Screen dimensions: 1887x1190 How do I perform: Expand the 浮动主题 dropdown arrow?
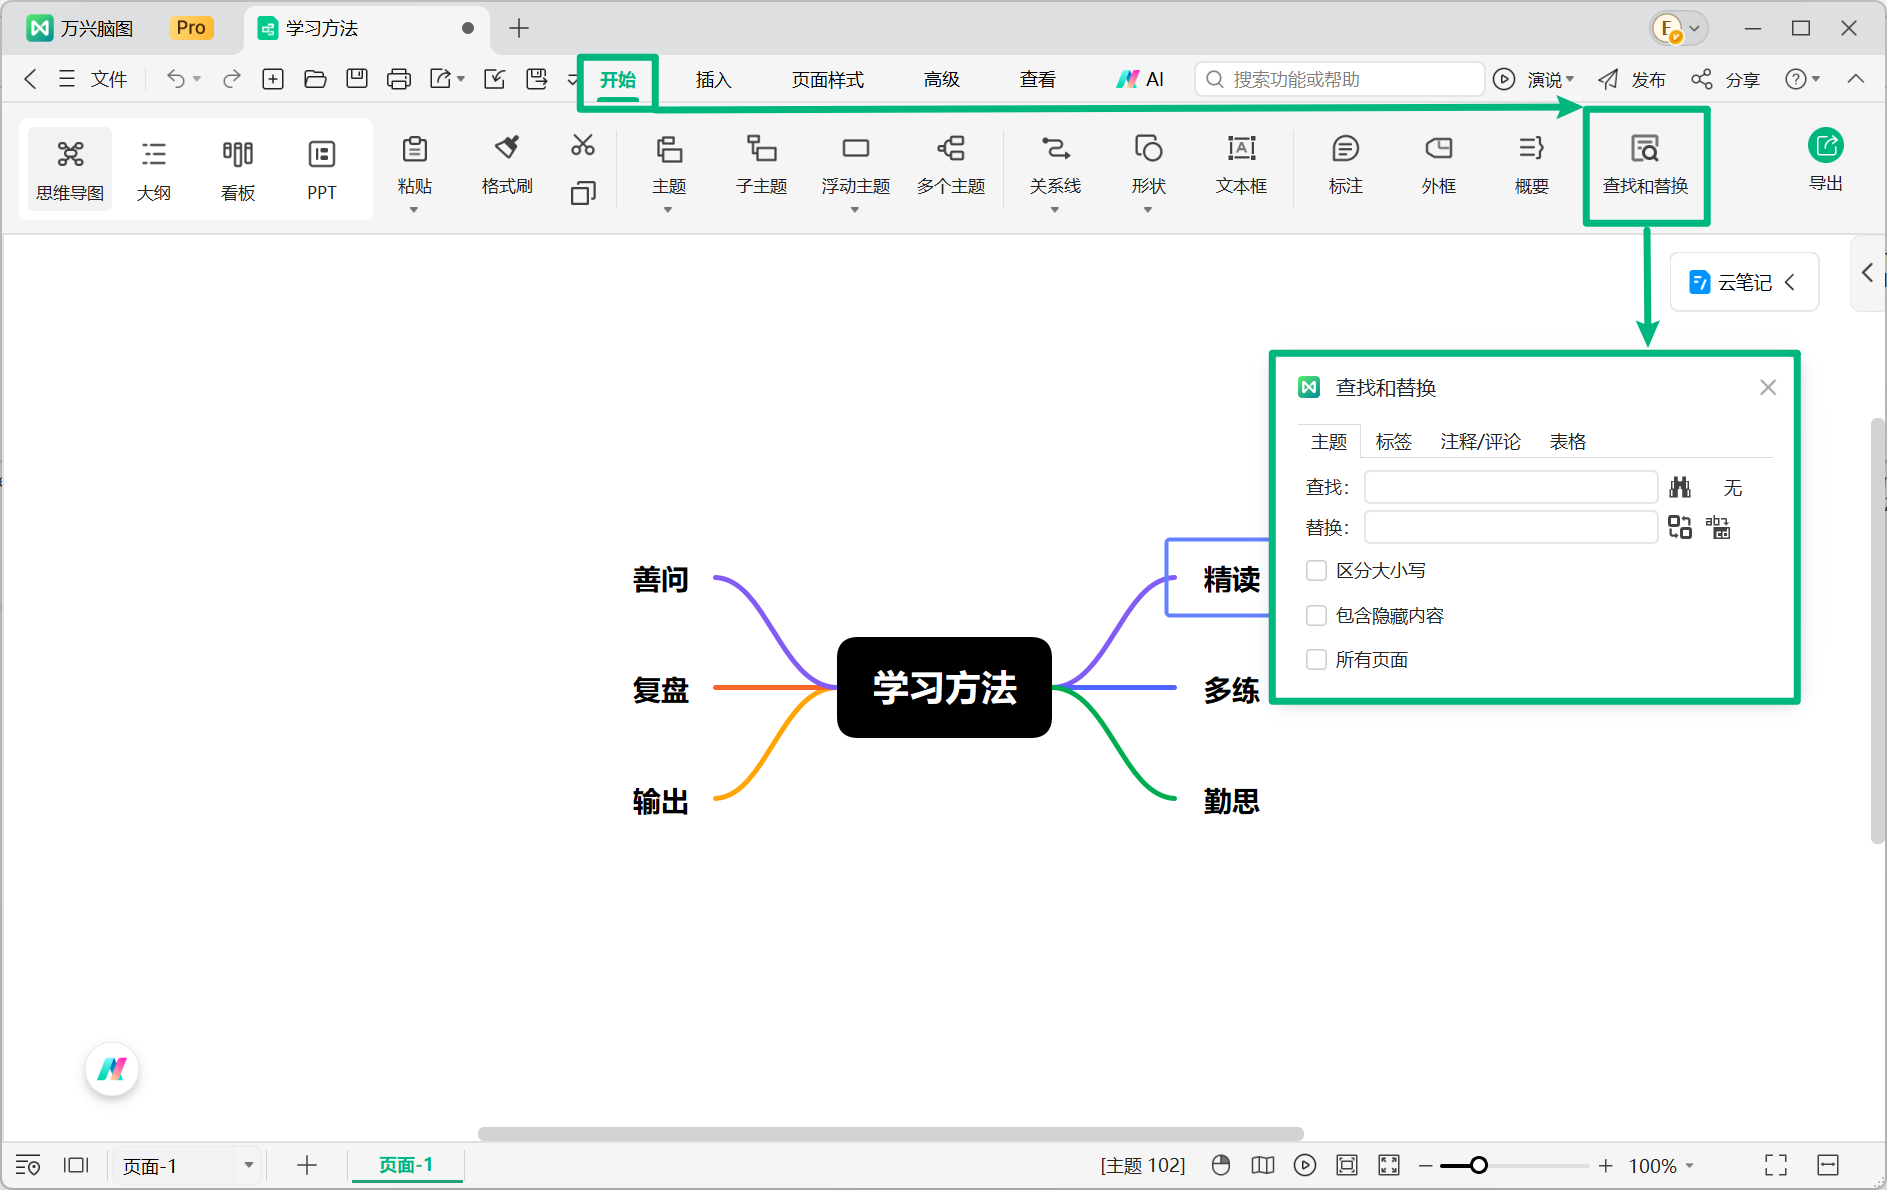click(x=855, y=210)
